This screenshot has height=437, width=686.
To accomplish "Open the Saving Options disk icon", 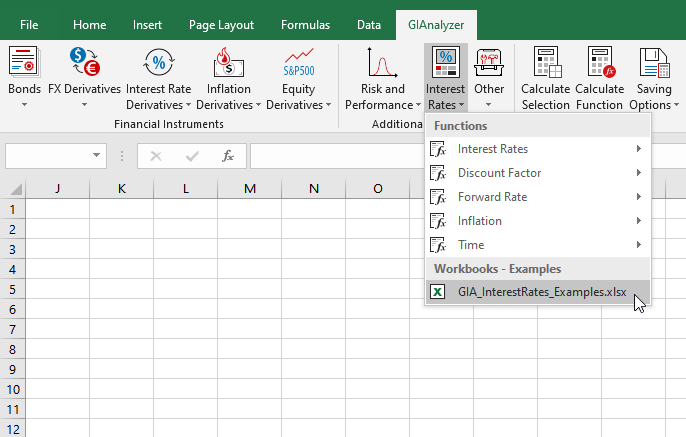I will (654, 62).
